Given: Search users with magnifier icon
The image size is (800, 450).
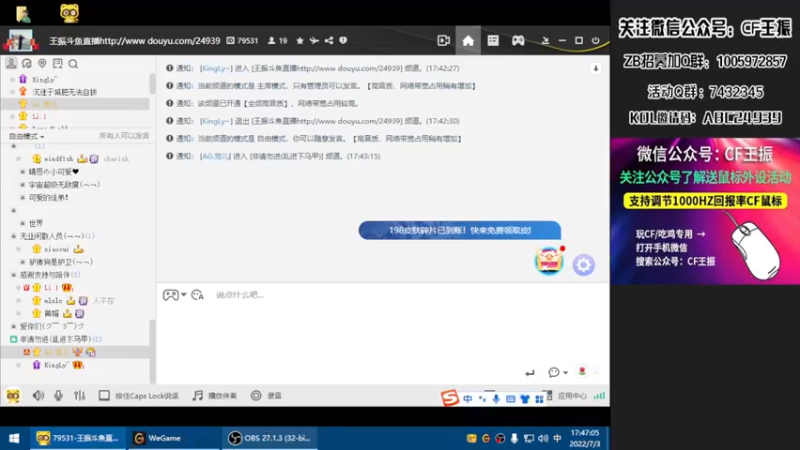Looking at the screenshot, I should pos(73,64).
